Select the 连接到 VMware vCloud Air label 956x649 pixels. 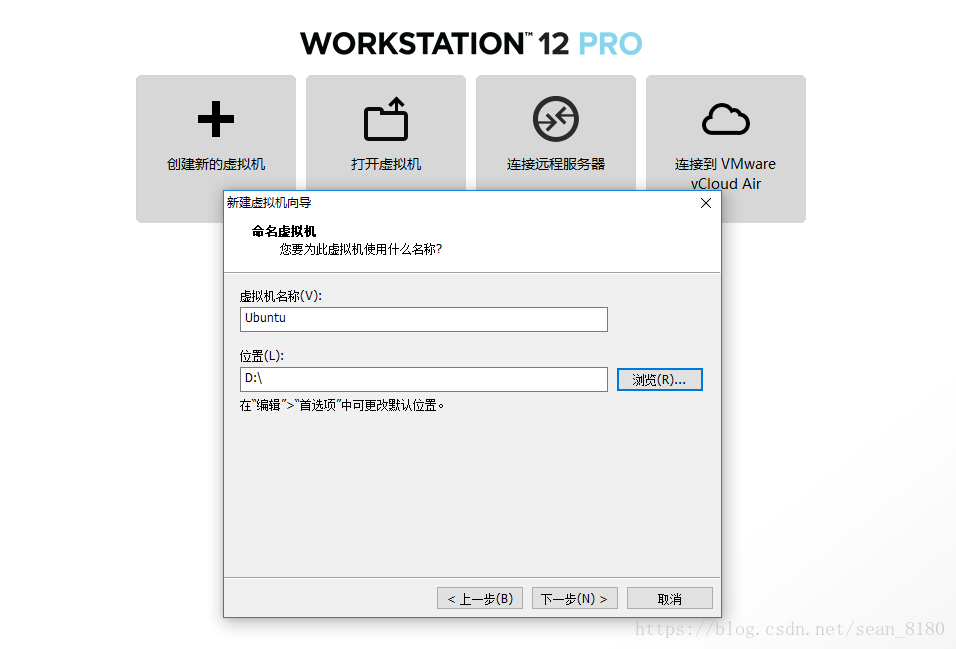[x=726, y=174]
